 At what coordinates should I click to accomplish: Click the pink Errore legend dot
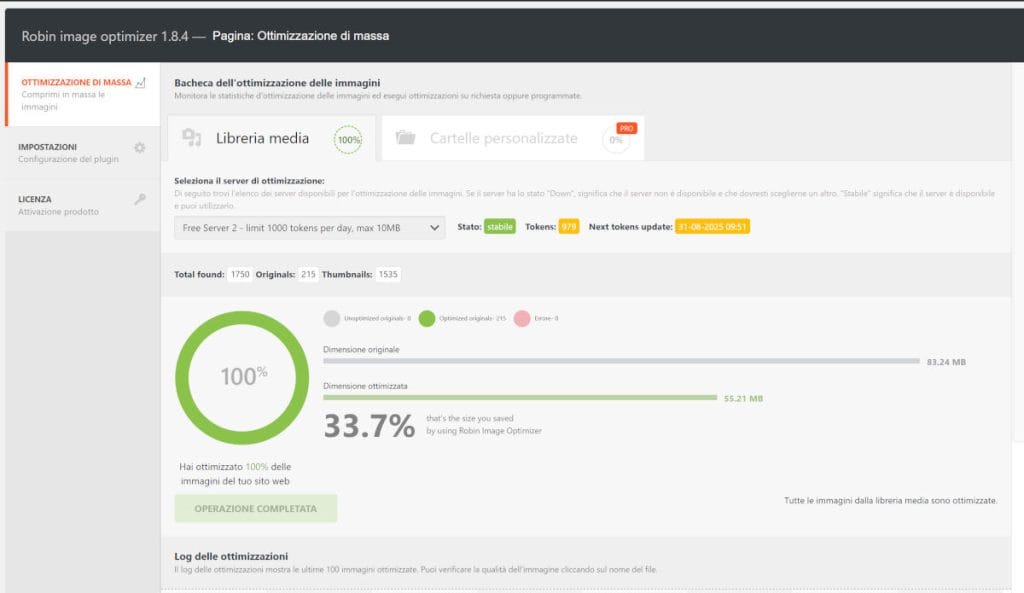(522, 319)
